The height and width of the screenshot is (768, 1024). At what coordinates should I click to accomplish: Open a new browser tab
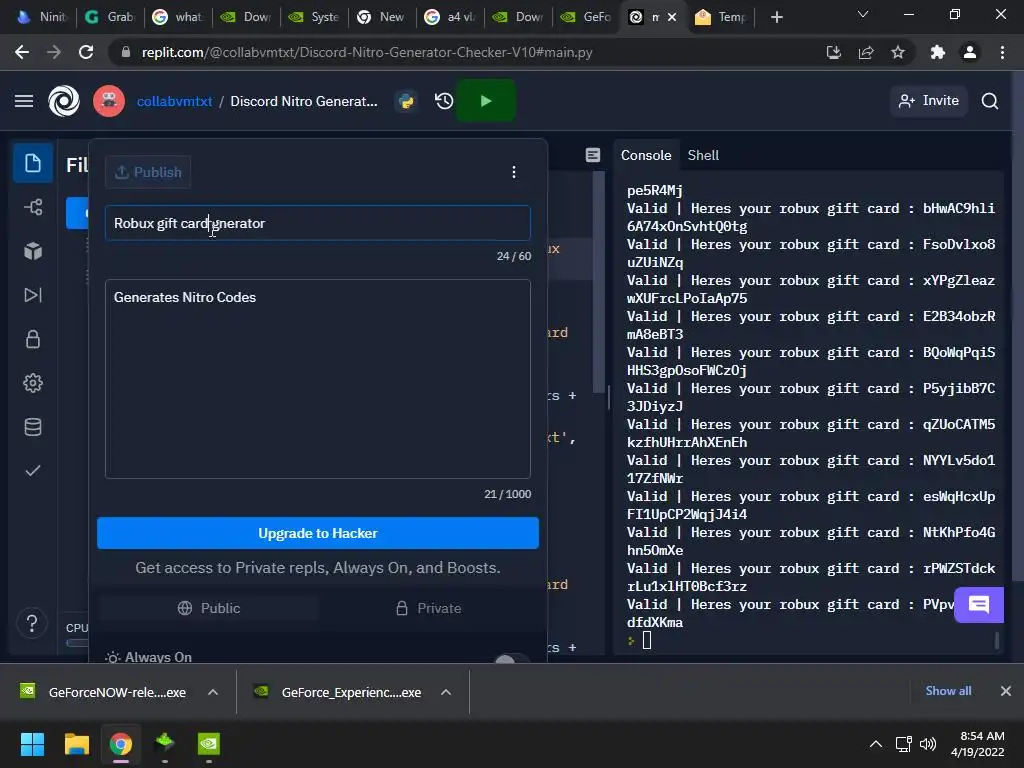[776, 17]
